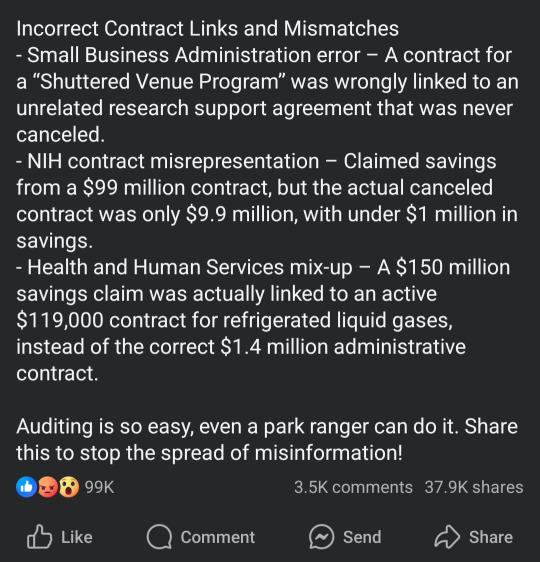Viewport: 540px width, 562px height.
Task: Click the Auditing is so easy sentence
Action: [x=267, y=439]
